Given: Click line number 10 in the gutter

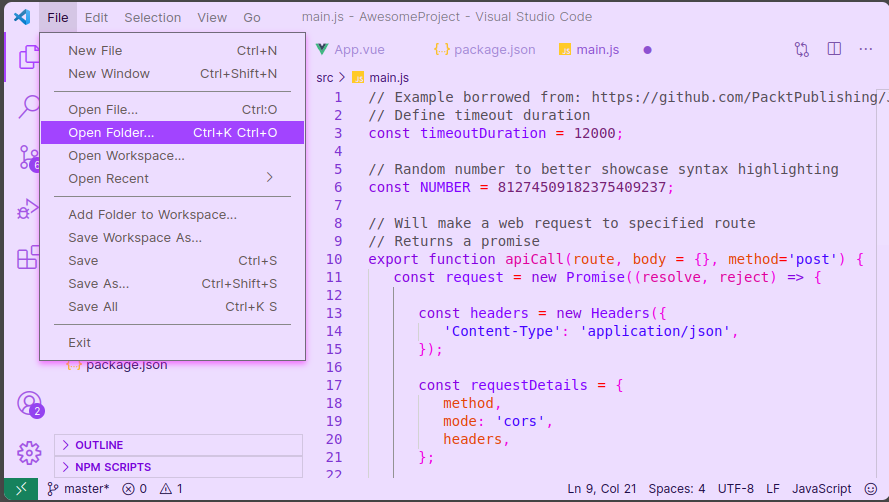Looking at the screenshot, I should point(334,259).
